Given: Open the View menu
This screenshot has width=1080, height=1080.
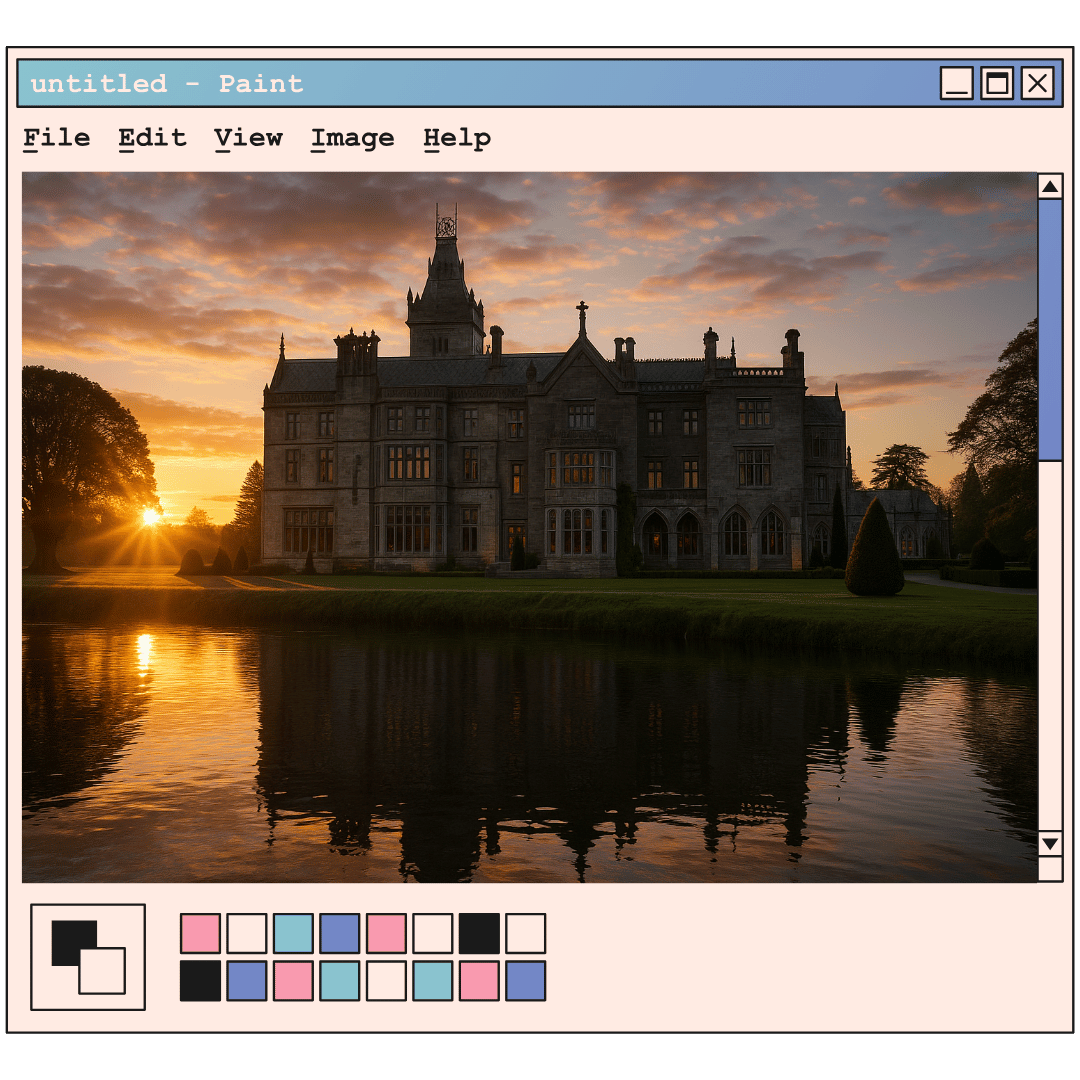Looking at the screenshot, I should click(248, 138).
